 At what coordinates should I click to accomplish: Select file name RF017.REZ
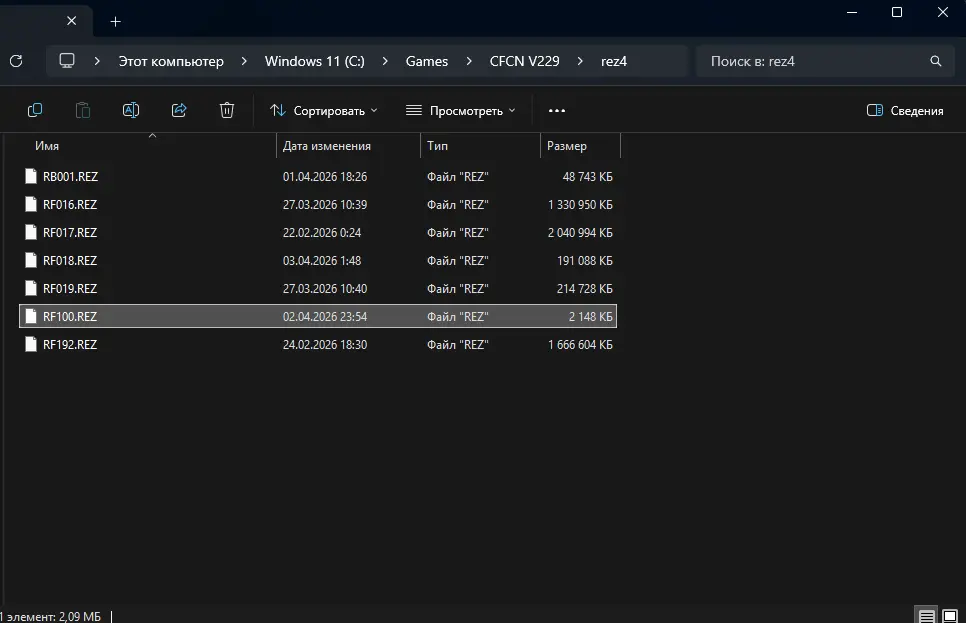pyautogui.click(x=70, y=233)
